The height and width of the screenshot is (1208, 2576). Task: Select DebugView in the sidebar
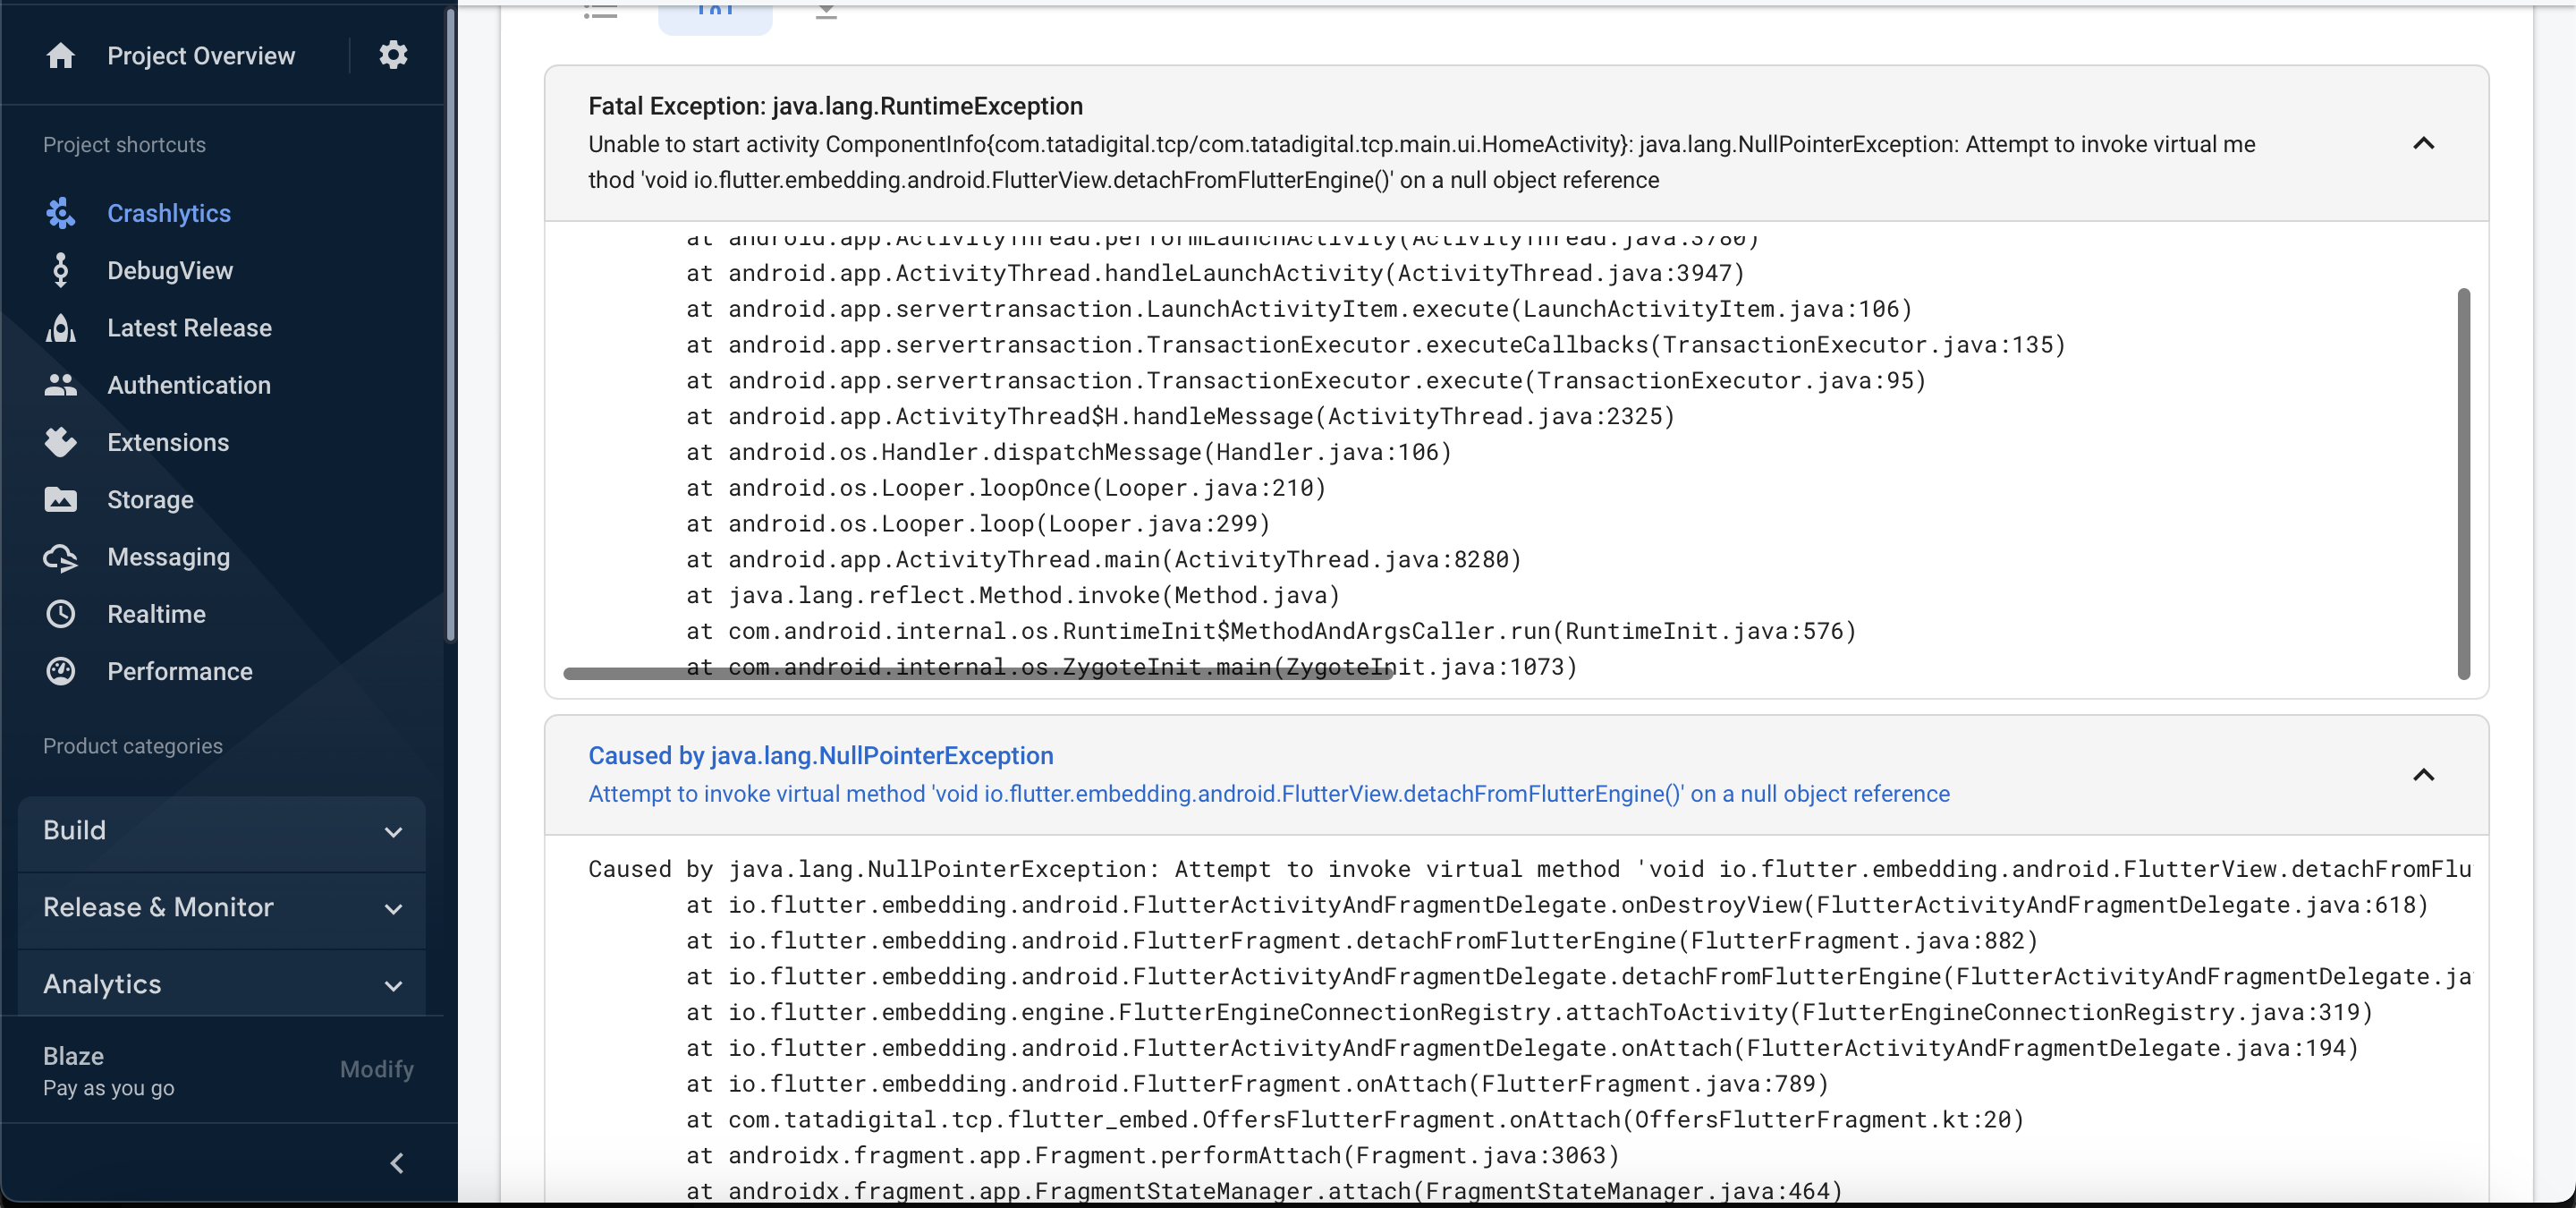click(x=171, y=270)
